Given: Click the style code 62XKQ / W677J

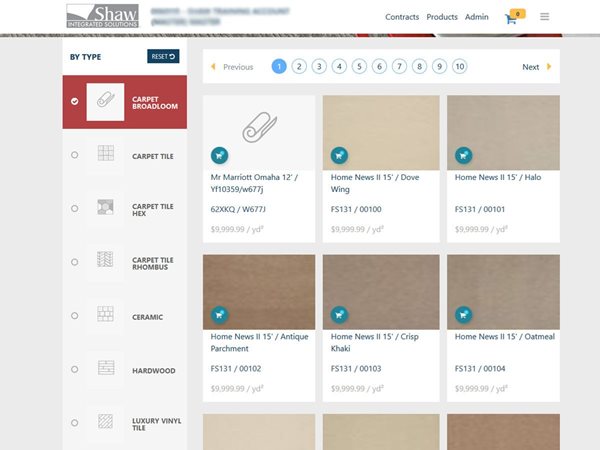Looking at the screenshot, I should pyautogui.click(x=238, y=209).
